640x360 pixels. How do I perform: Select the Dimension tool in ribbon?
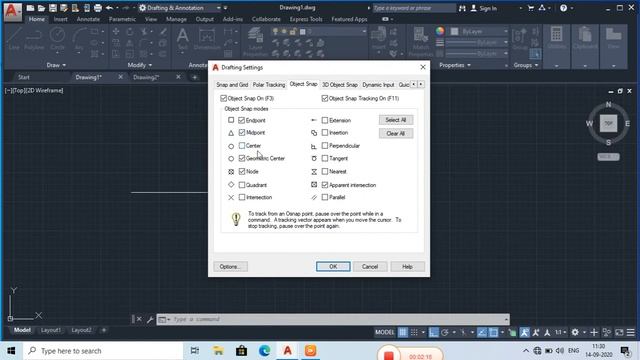tap(207, 39)
